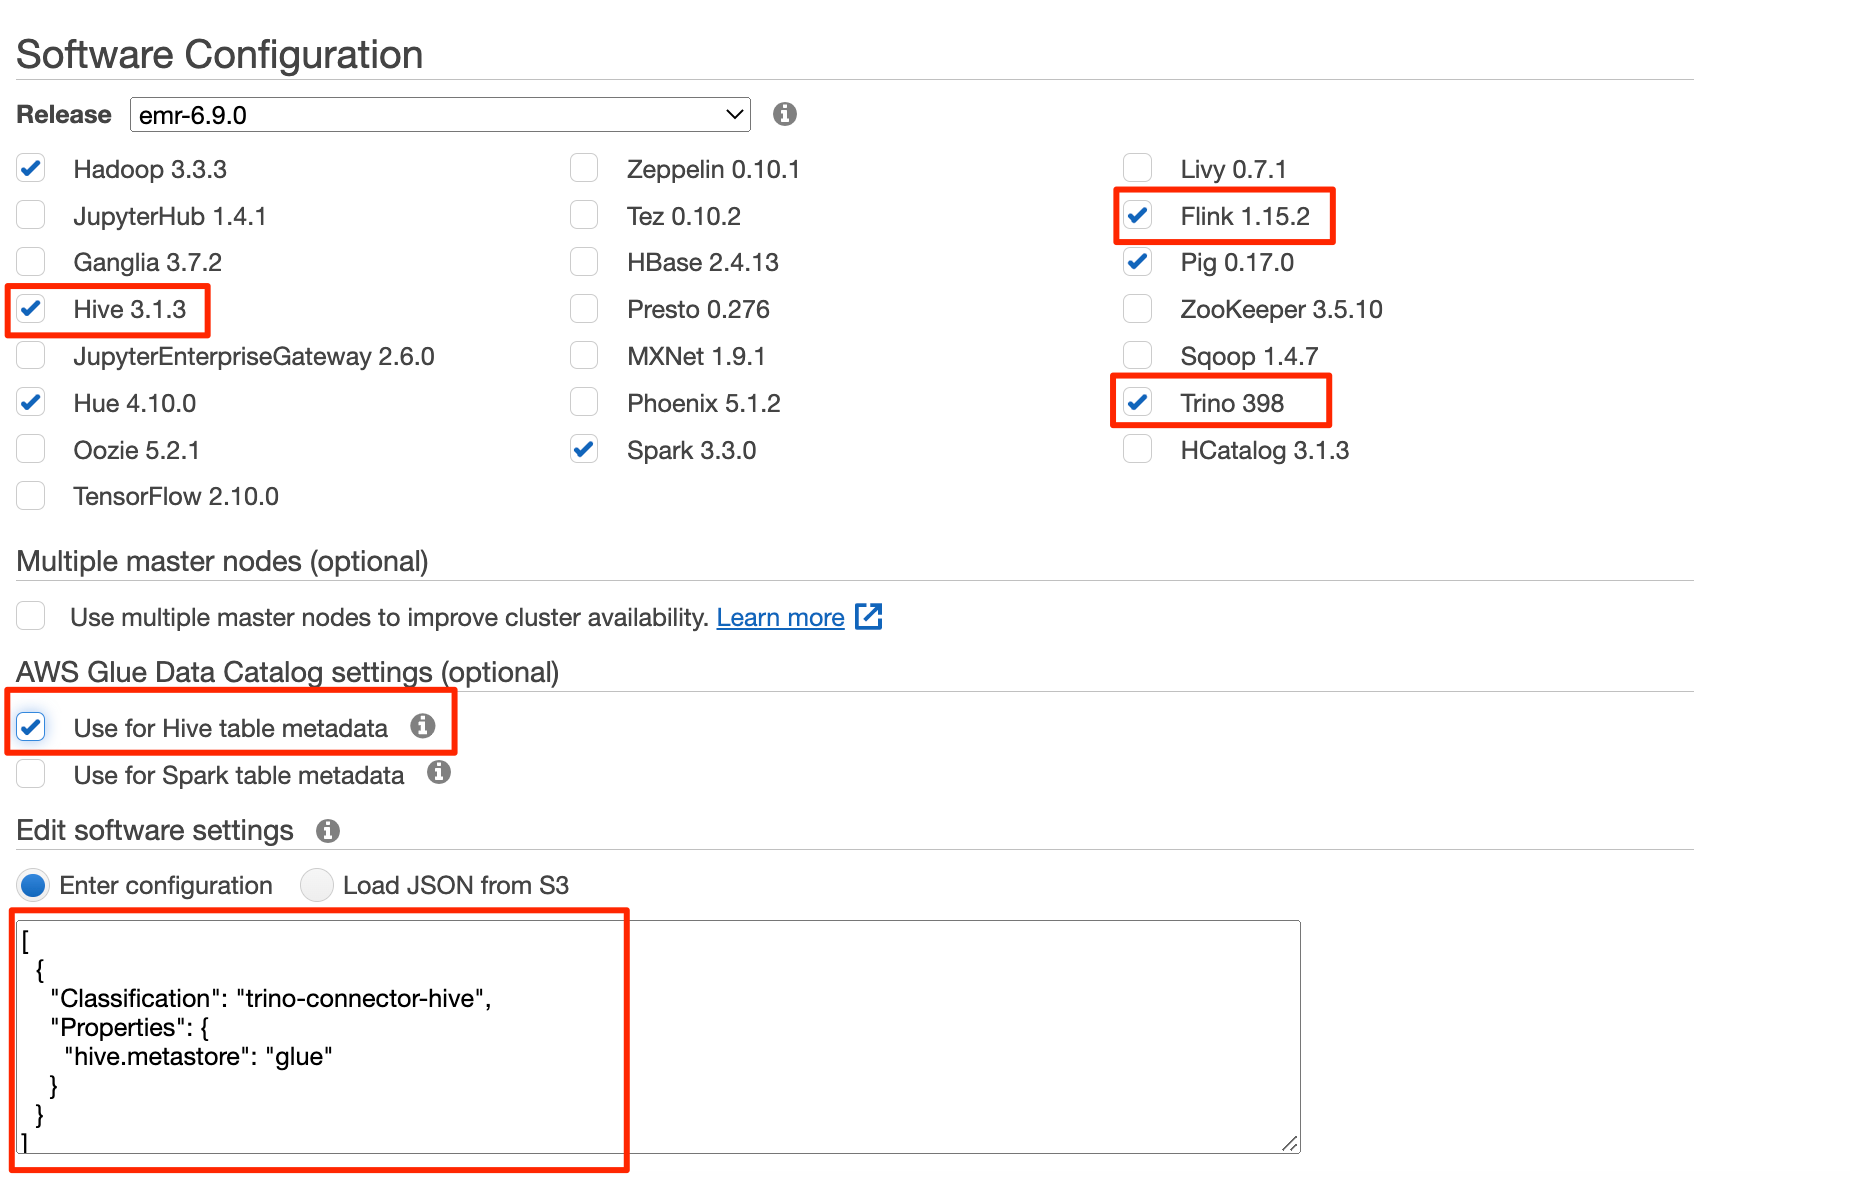Uncheck Spark 3.3.0
Viewport: 1850px width, 1180px height.
[x=584, y=450]
